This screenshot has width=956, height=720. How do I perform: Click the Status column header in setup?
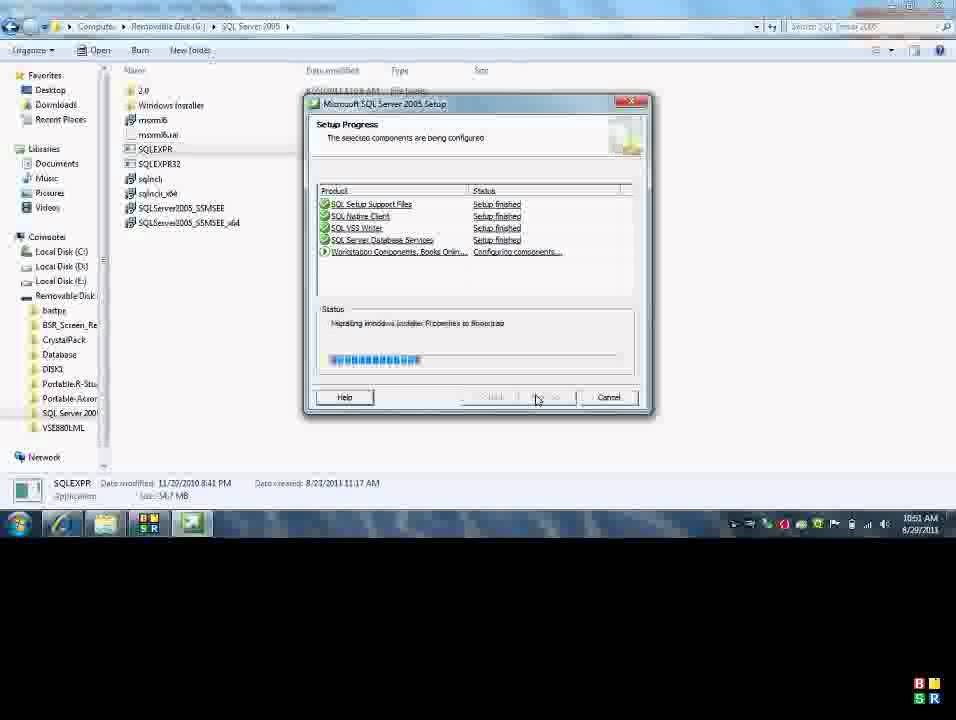(544, 191)
